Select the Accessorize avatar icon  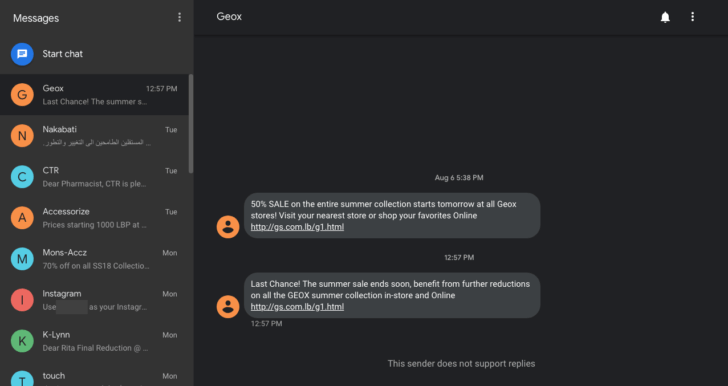tap(22, 218)
